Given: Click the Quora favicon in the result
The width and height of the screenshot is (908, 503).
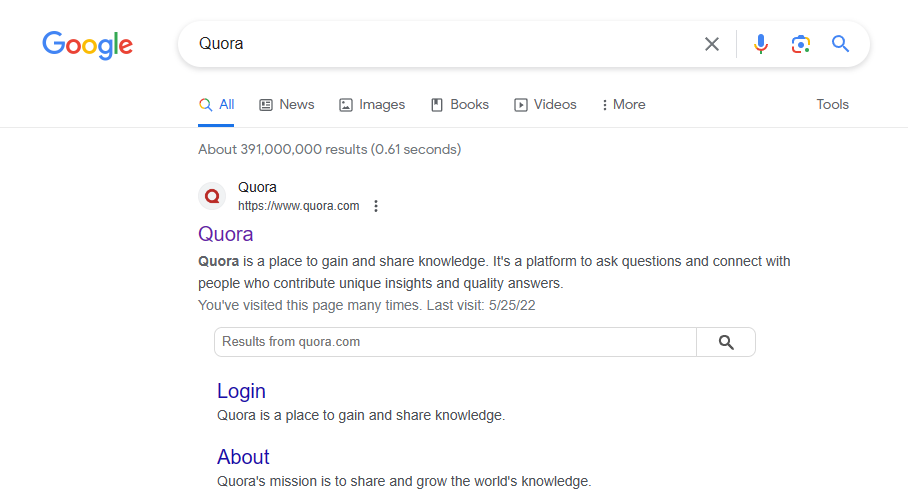Looking at the screenshot, I should coord(213,196).
